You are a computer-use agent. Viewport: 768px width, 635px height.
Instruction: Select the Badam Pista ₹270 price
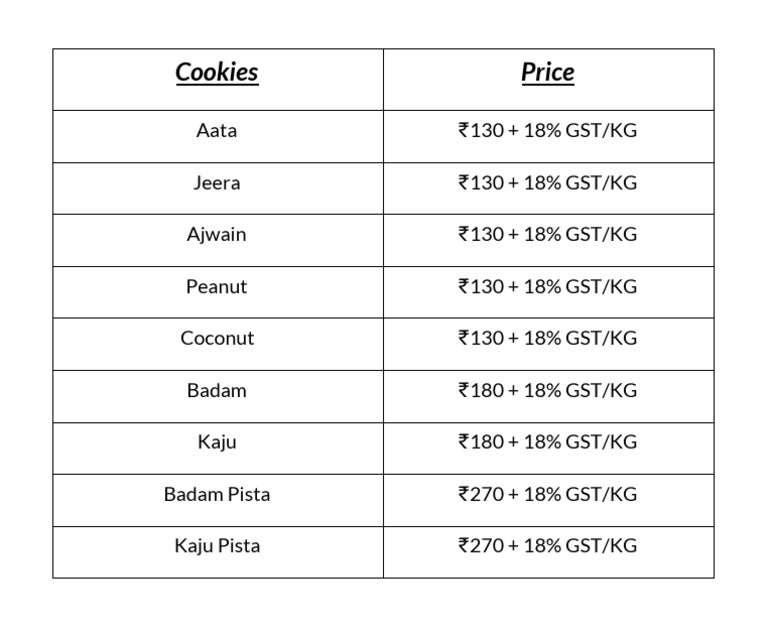click(x=547, y=495)
